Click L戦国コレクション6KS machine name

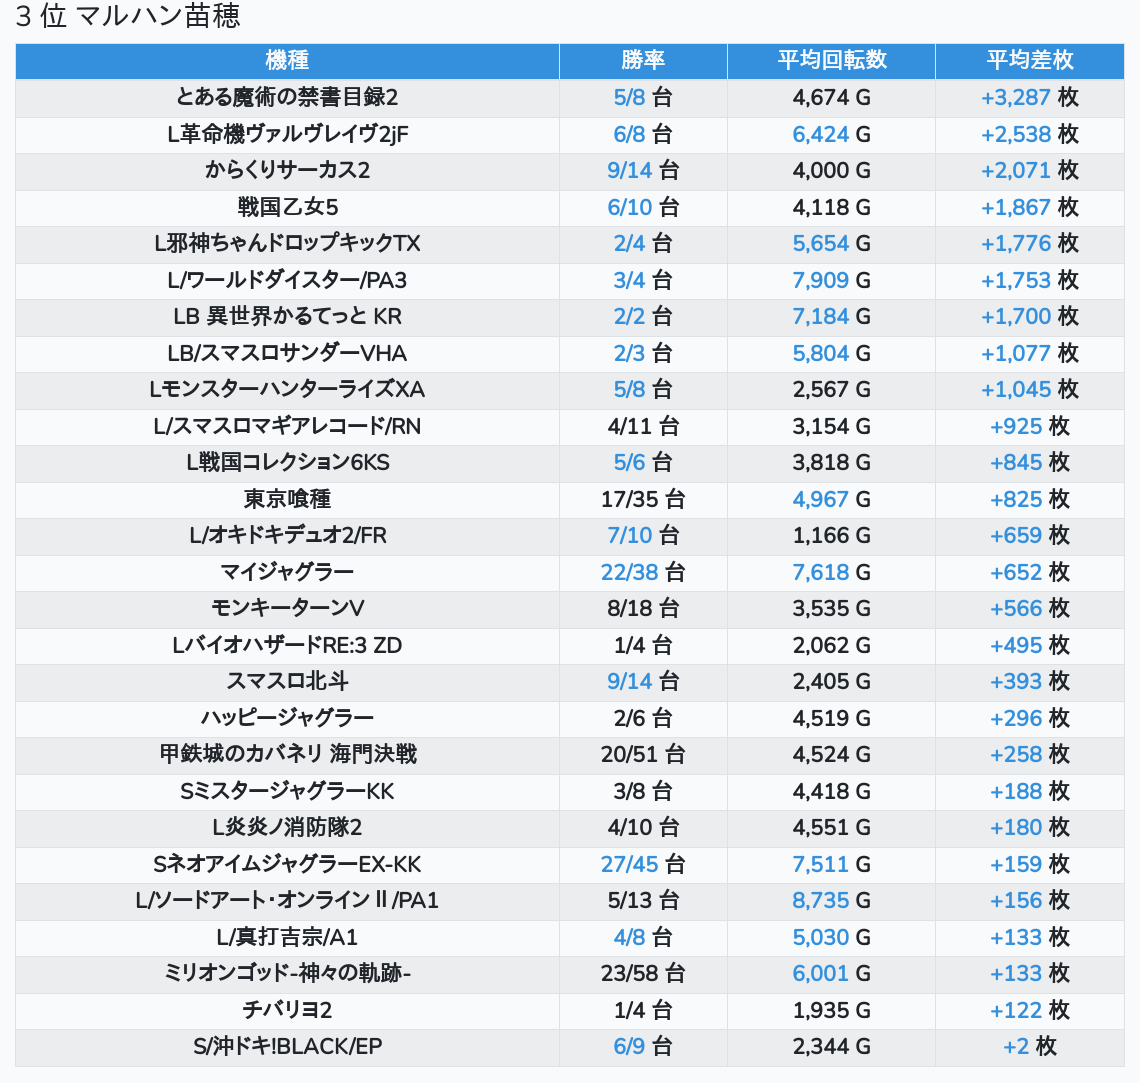point(287,463)
